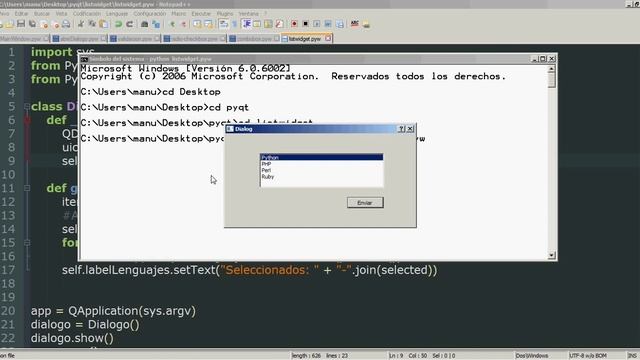Click the Cut scissors toolbar icon
The height and width of the screenshot is (360, 640).
tap(81, 24)
